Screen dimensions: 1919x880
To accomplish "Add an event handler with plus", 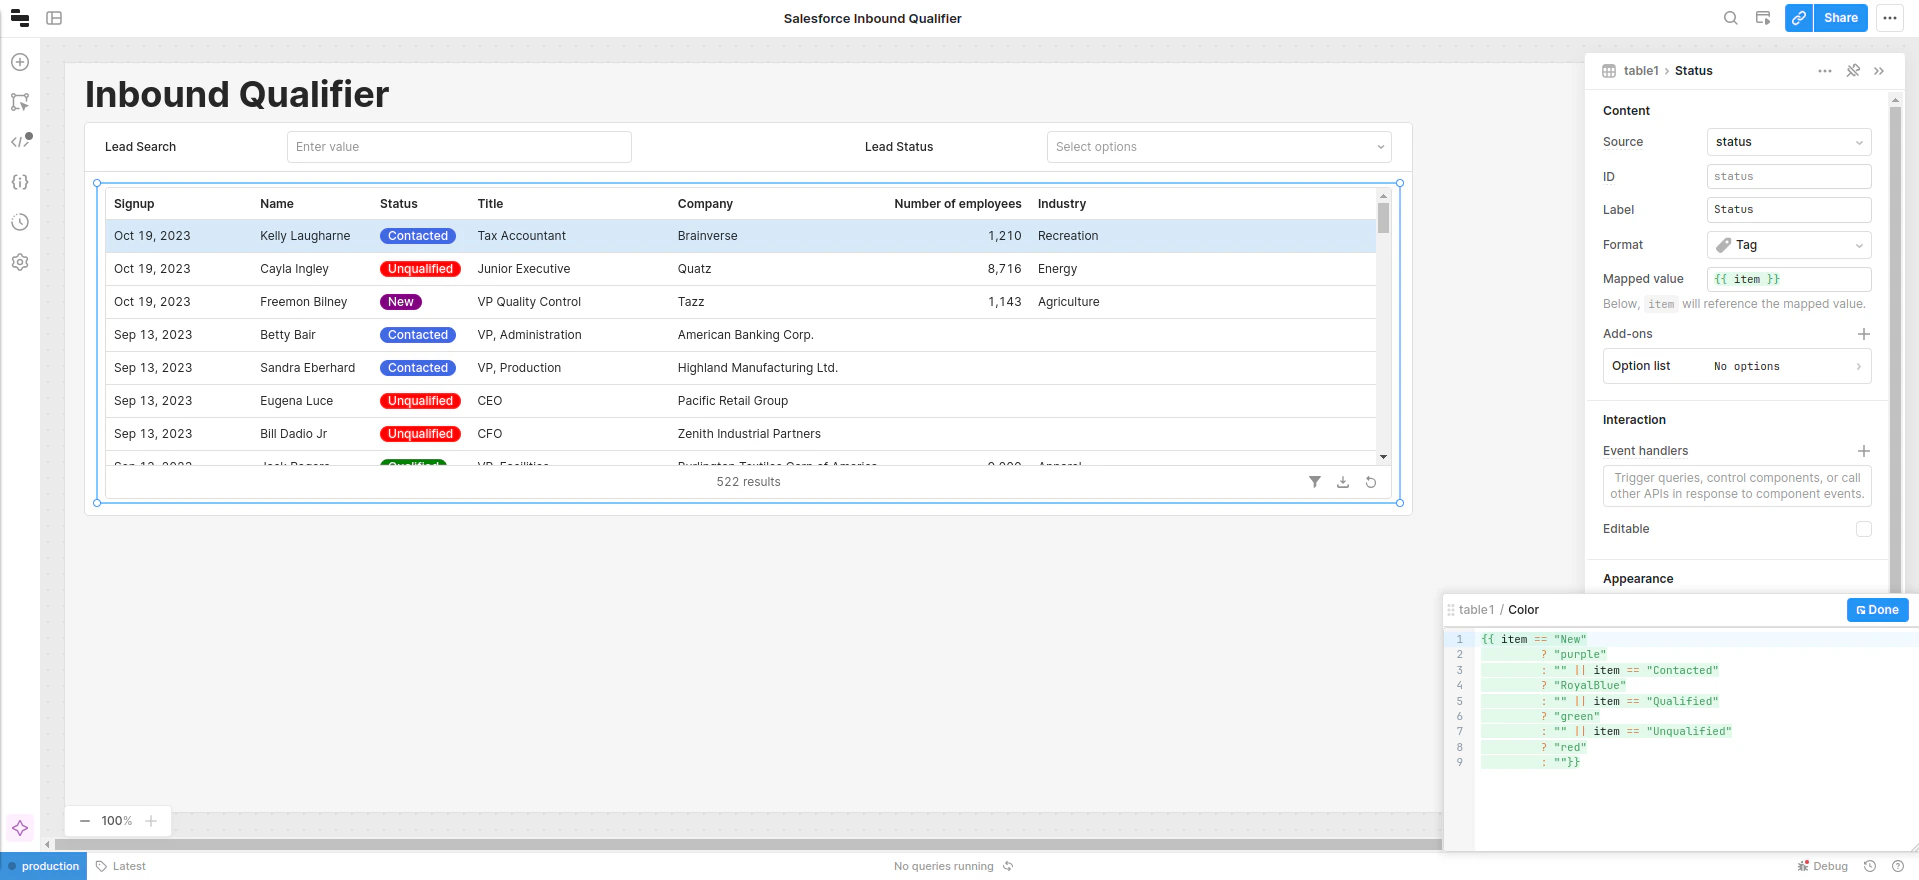I will click(x=1864, y=451).
